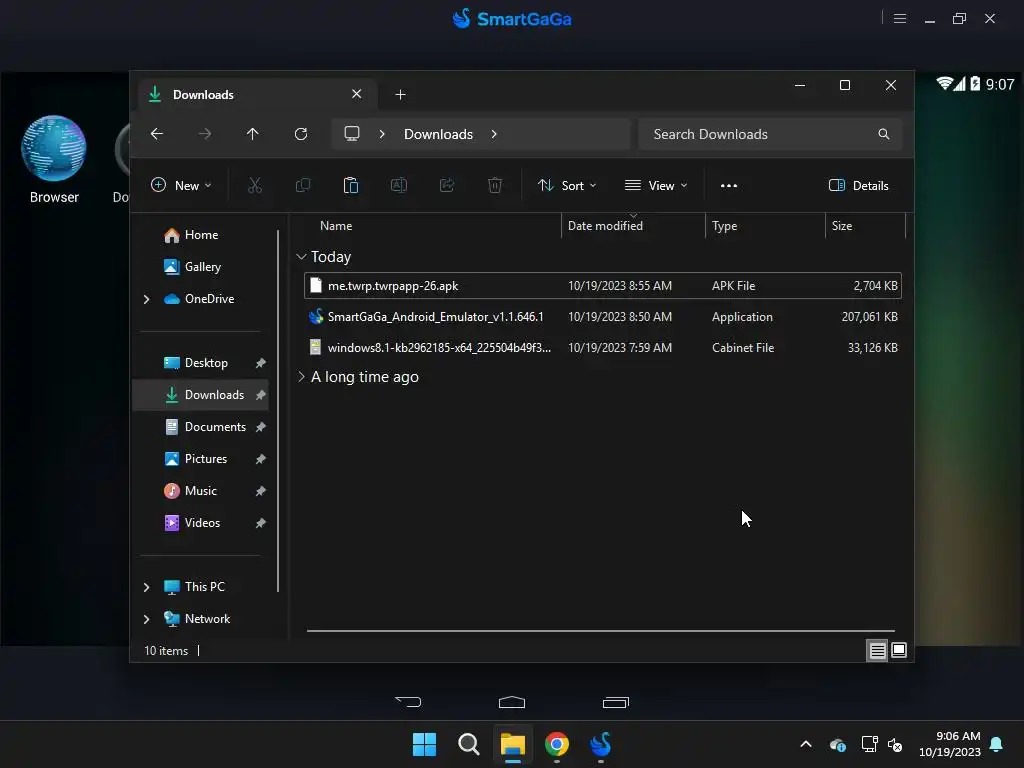Switch to details list view icon

pos(877,650)
